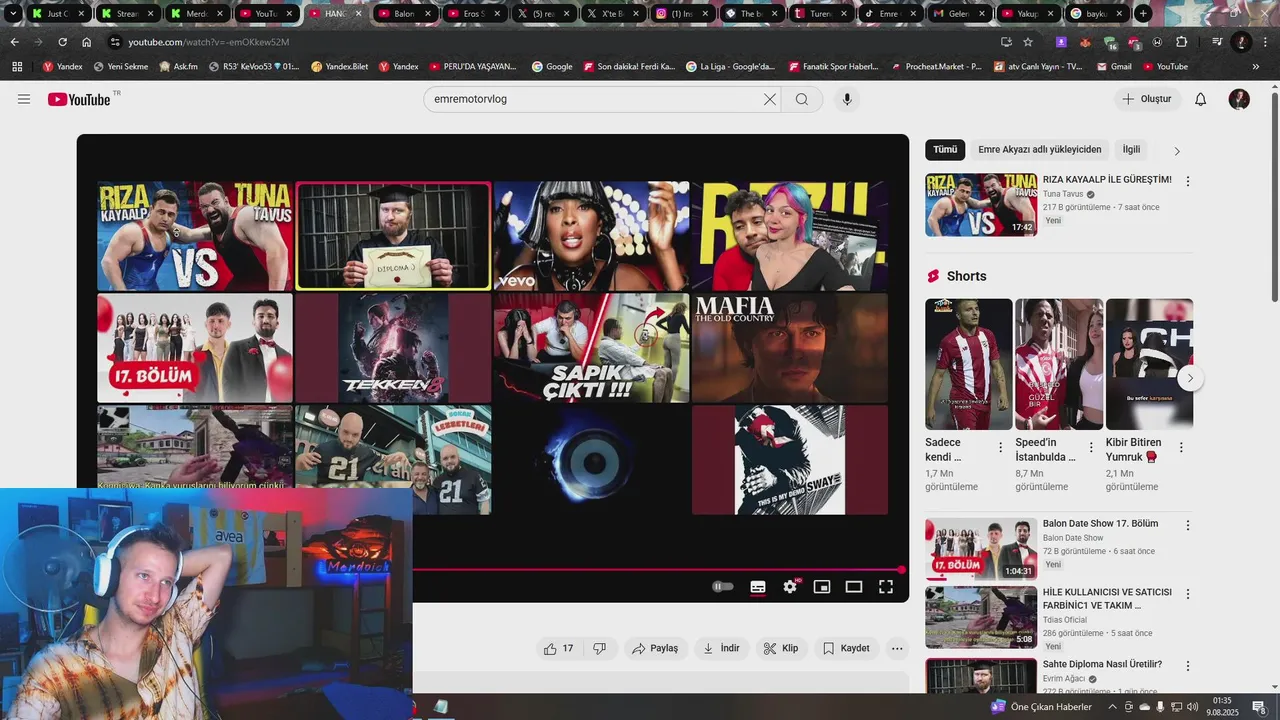Open Windows notification center icon

1260,707
